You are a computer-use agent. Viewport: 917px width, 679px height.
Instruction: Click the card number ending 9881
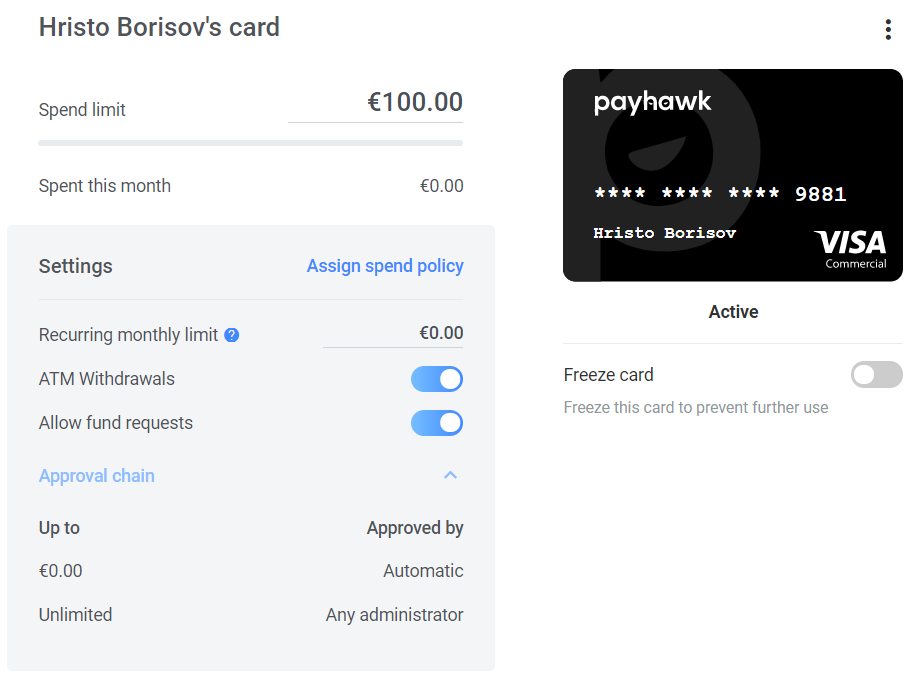pos(720,194)
